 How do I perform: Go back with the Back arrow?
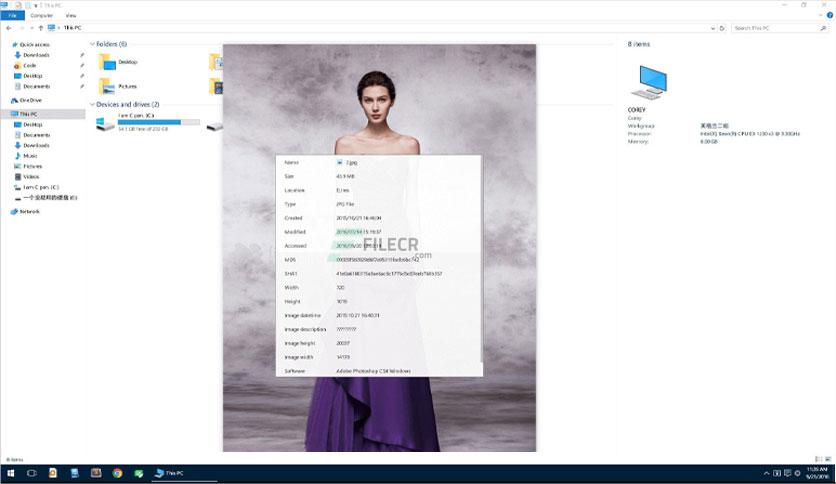[x=9, y=28]
